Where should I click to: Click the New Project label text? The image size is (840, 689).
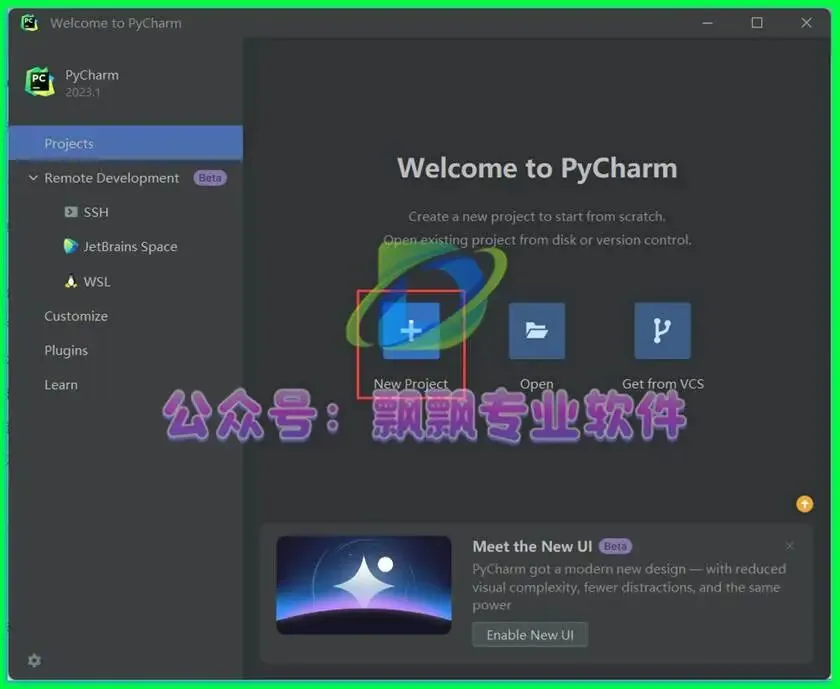pyautogui.click(x=411, y=384)
